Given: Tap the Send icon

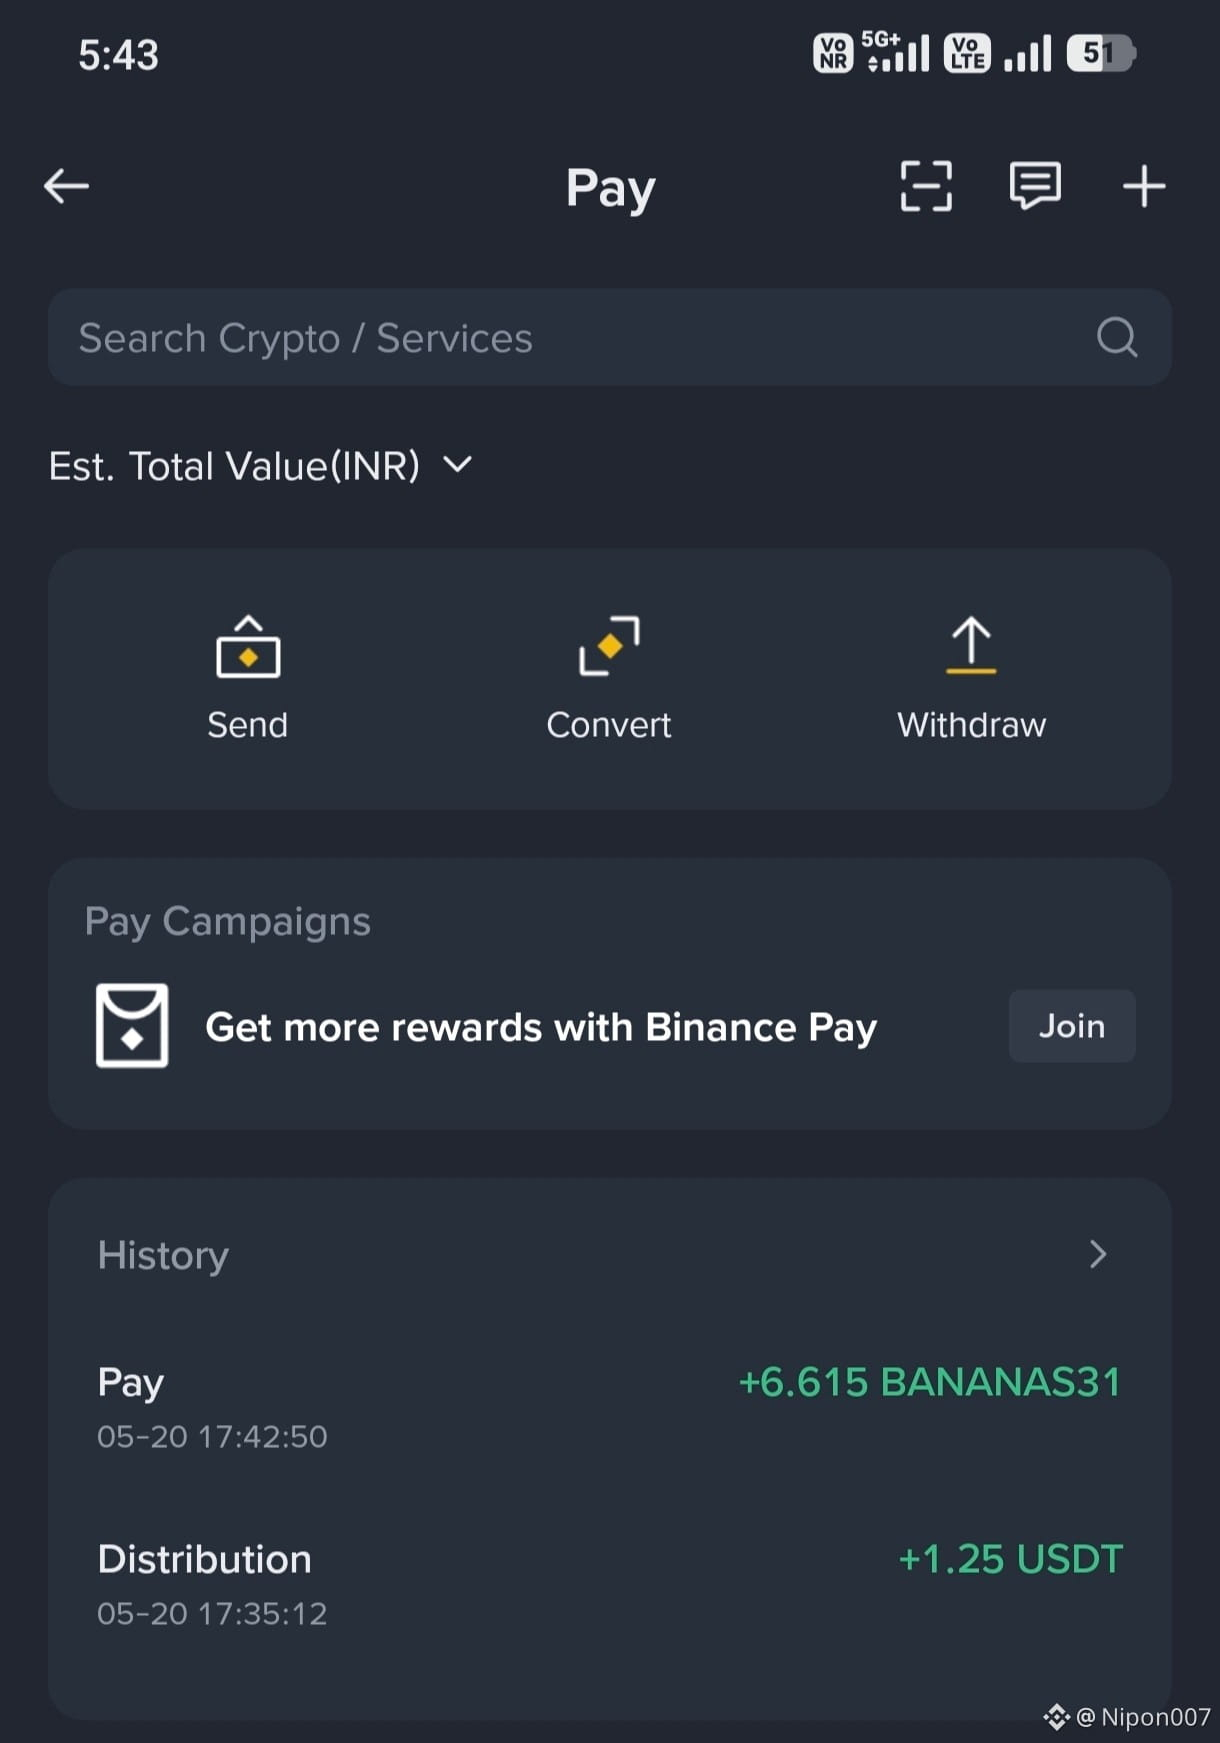Looking at the screenshot, I should [x=248, y=646].
